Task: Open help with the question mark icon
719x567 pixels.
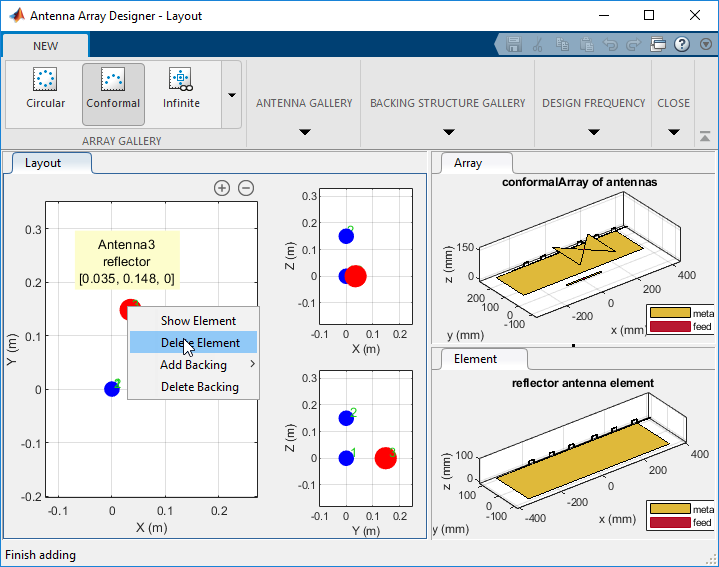Action: [x=682, y=44]
